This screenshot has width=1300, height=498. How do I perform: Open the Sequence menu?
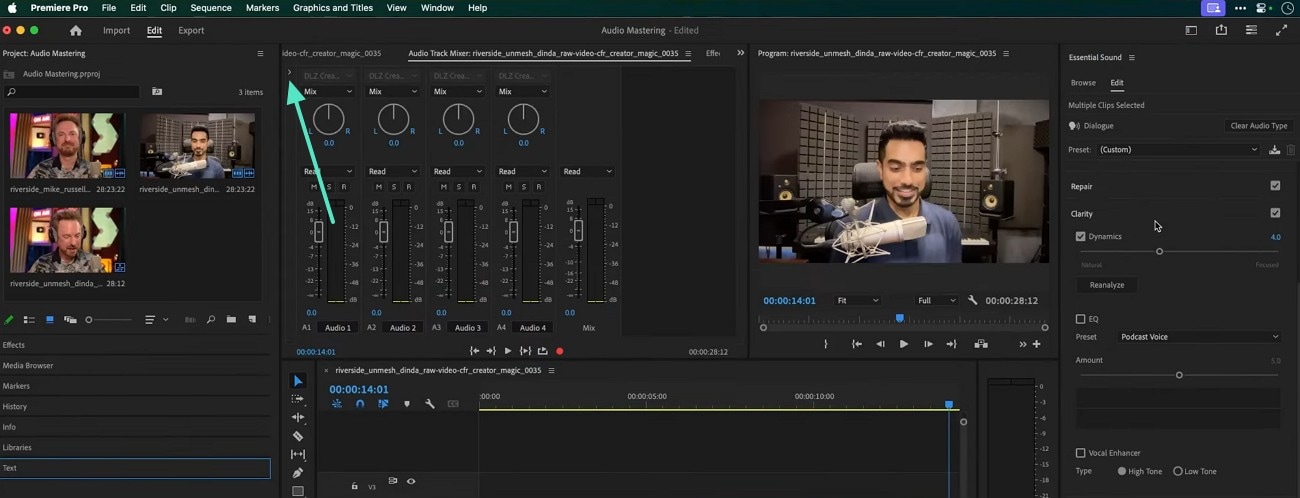[x=211, y=8]
